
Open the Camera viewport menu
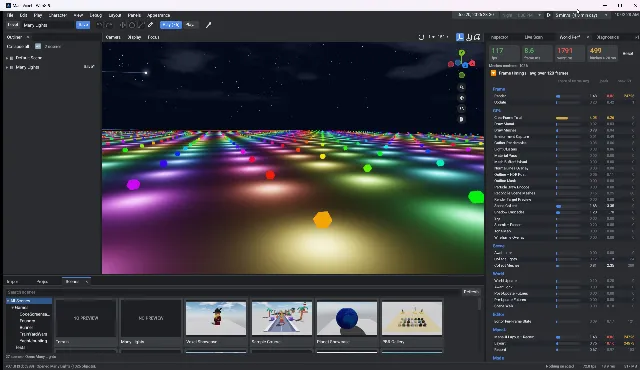coord(113,37)
